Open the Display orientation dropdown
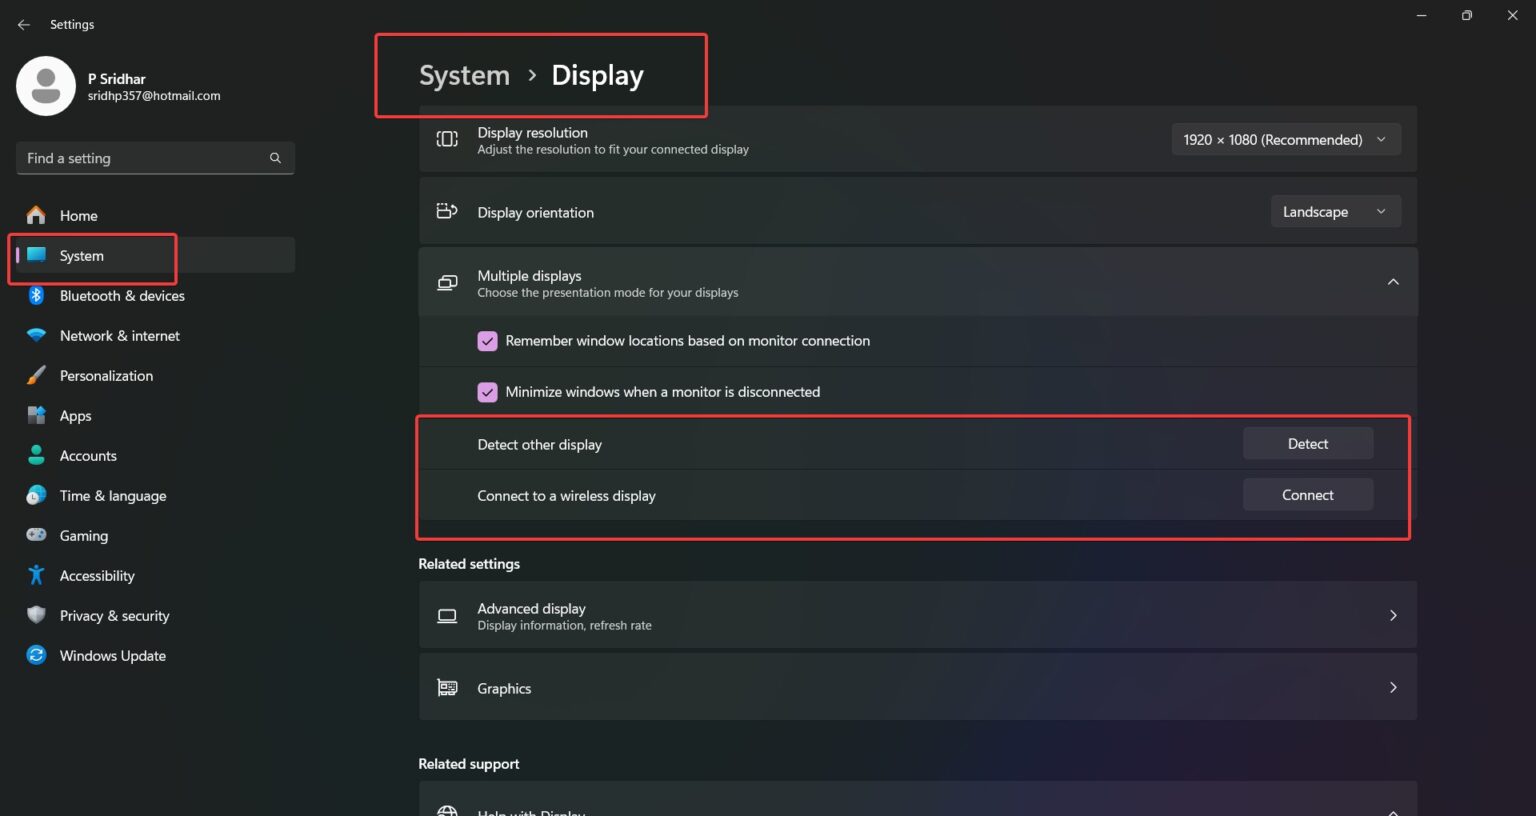 tap(1335, 211)
